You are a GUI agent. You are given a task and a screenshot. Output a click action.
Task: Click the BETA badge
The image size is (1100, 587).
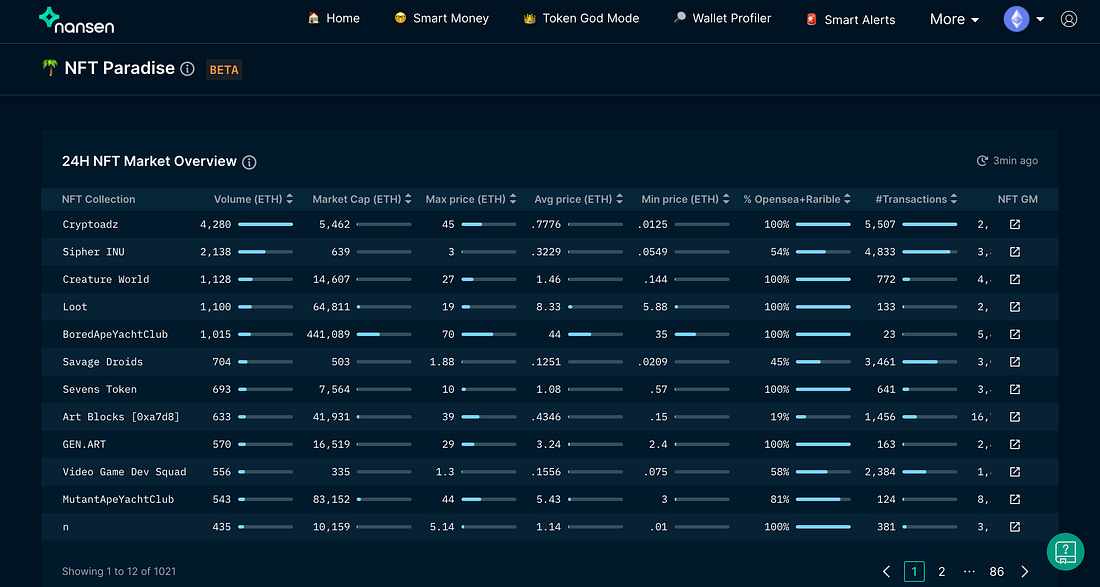(x=224, y=69)
